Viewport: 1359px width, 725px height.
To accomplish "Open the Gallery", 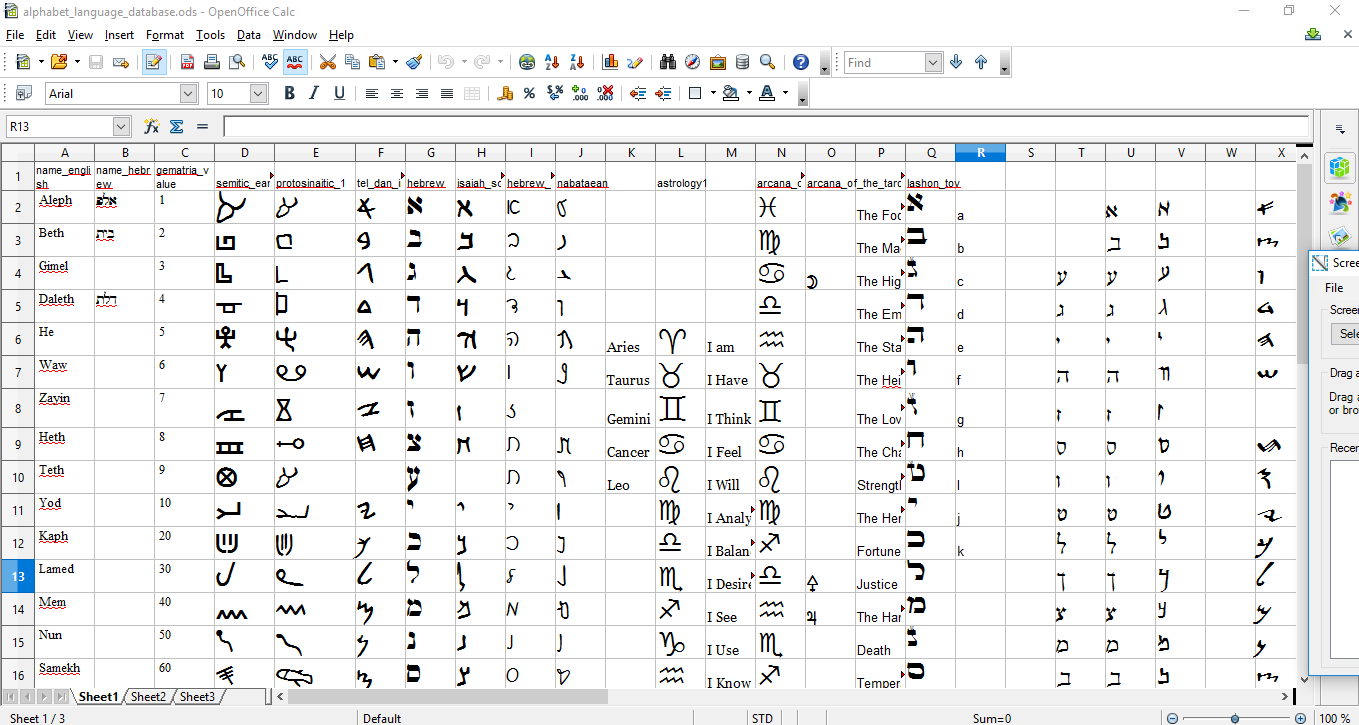I will tap(718, 62).
